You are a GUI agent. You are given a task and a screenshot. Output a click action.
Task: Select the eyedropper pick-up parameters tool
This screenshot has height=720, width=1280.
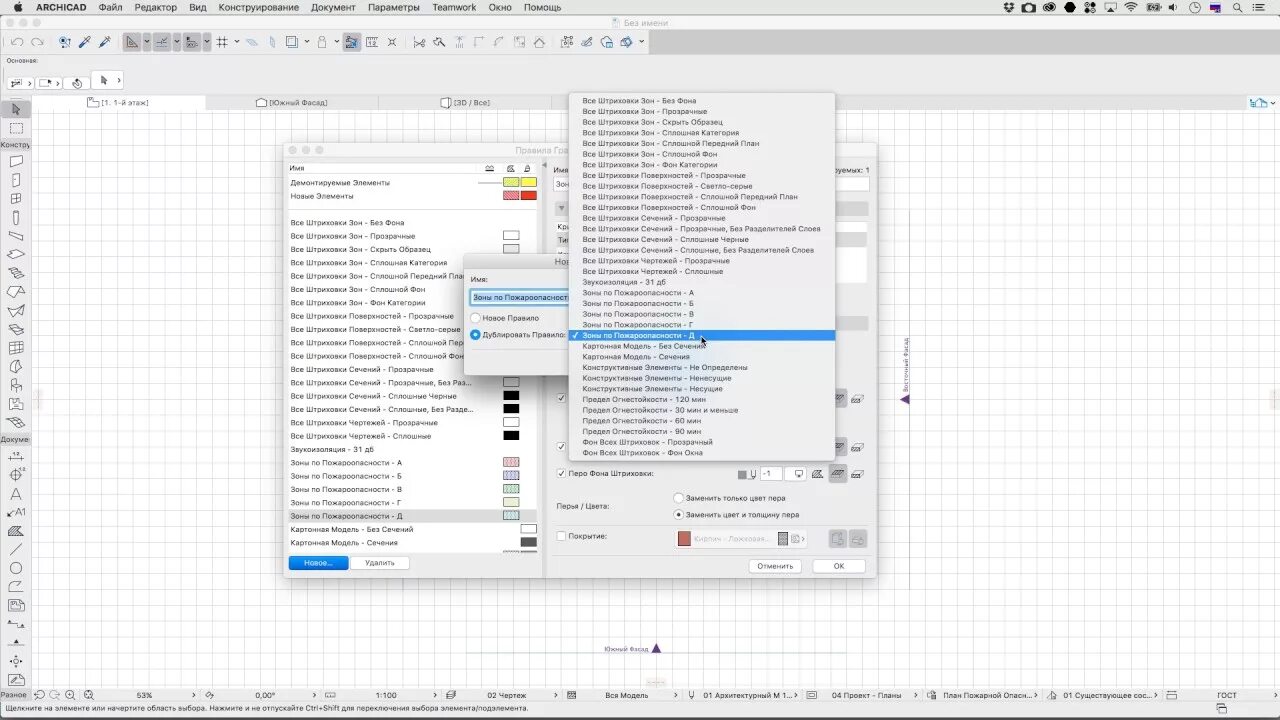(85, 42)
